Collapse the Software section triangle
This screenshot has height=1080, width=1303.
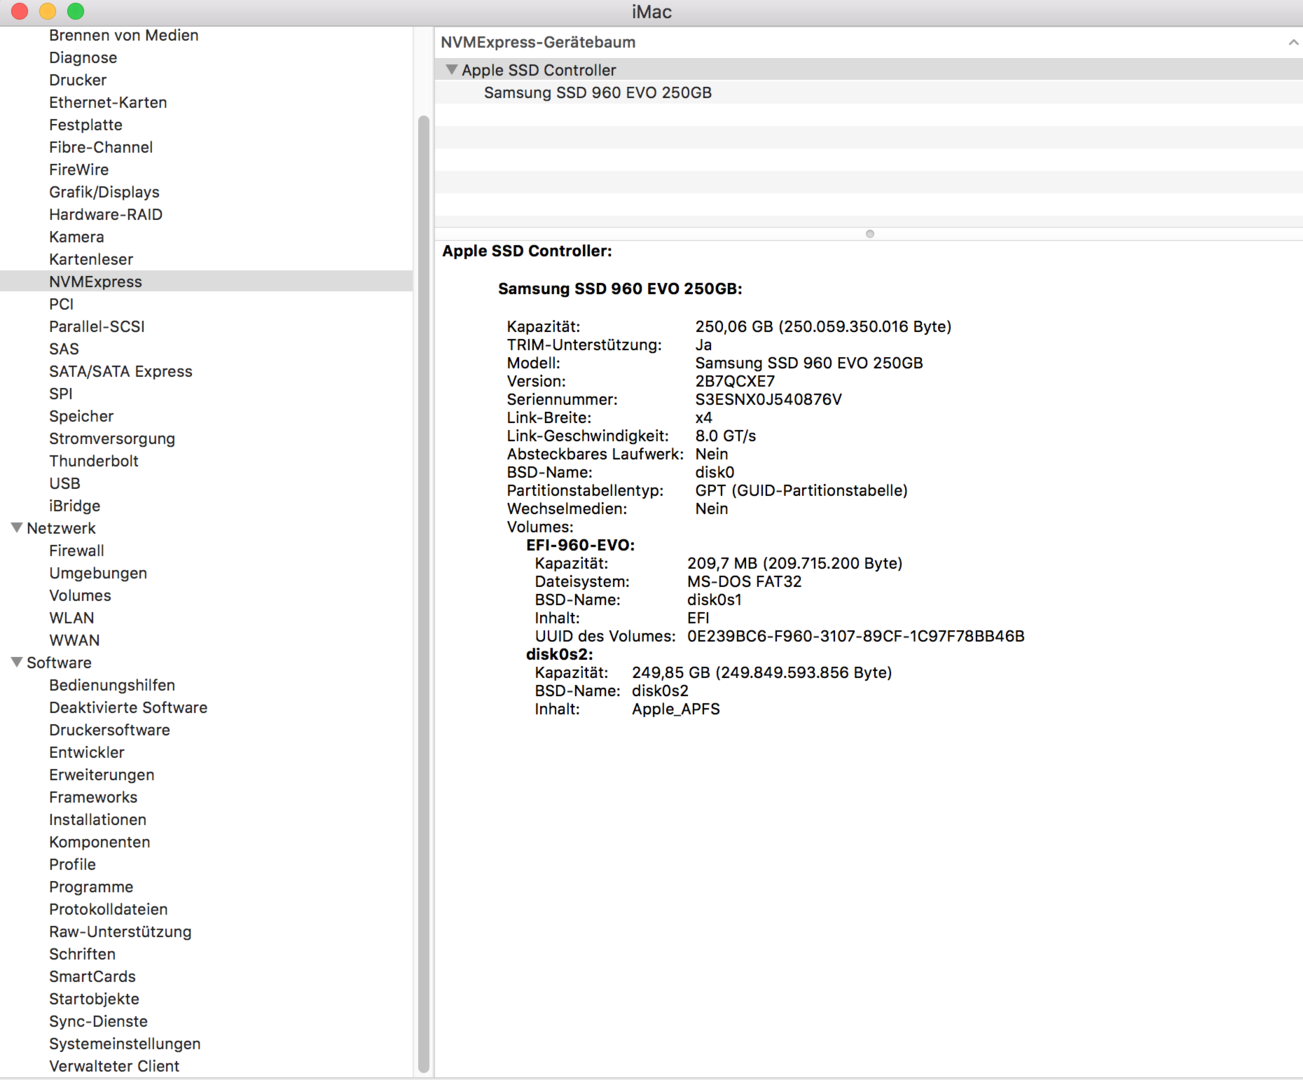point(17,662)
